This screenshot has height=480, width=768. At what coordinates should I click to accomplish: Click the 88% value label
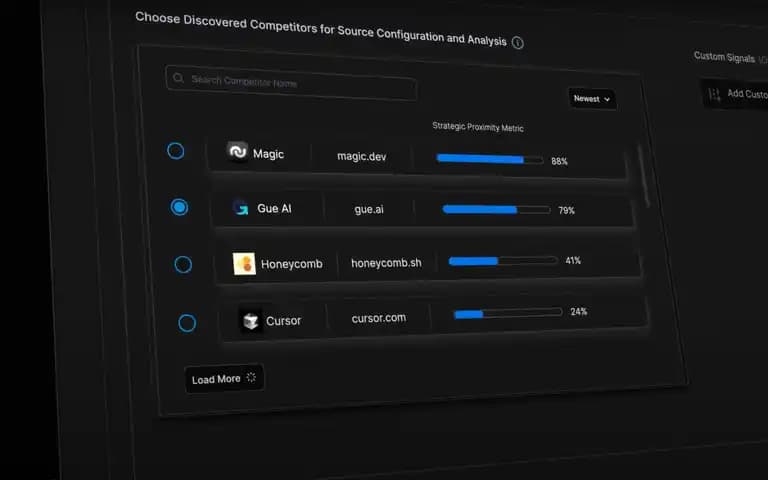[559, 161]
